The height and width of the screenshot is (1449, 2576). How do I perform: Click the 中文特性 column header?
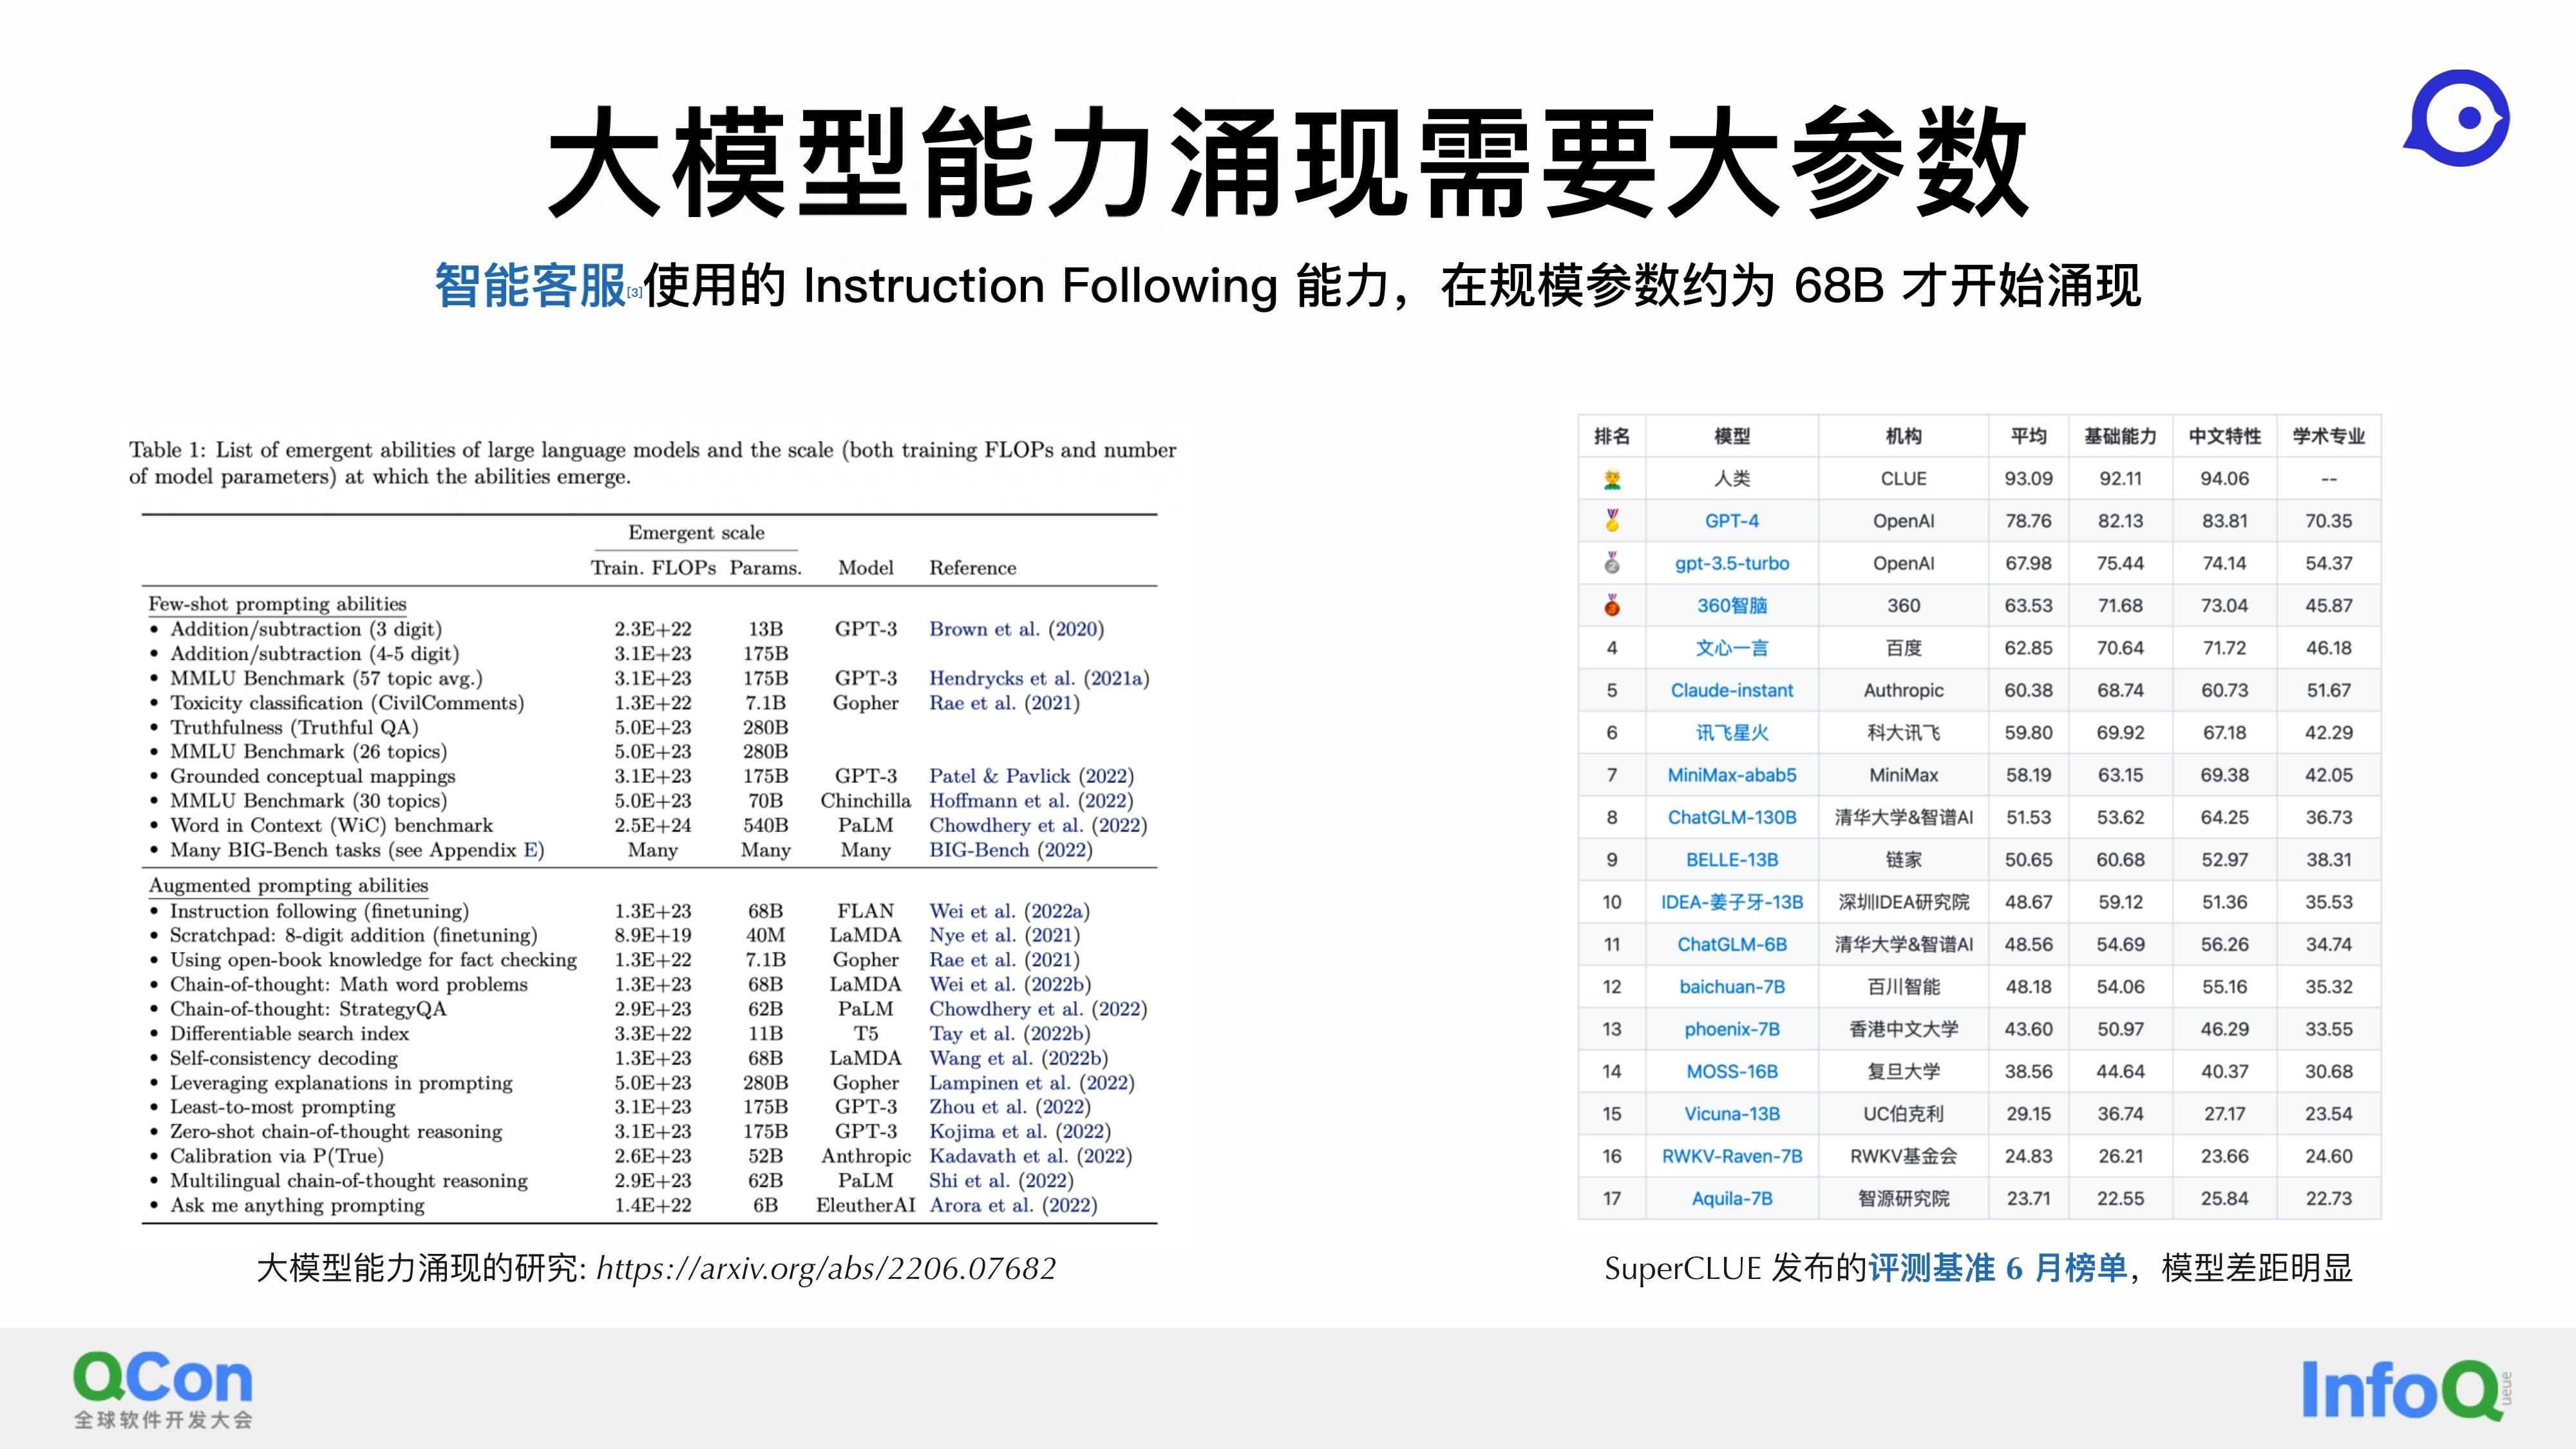(x=2224, y=436)
